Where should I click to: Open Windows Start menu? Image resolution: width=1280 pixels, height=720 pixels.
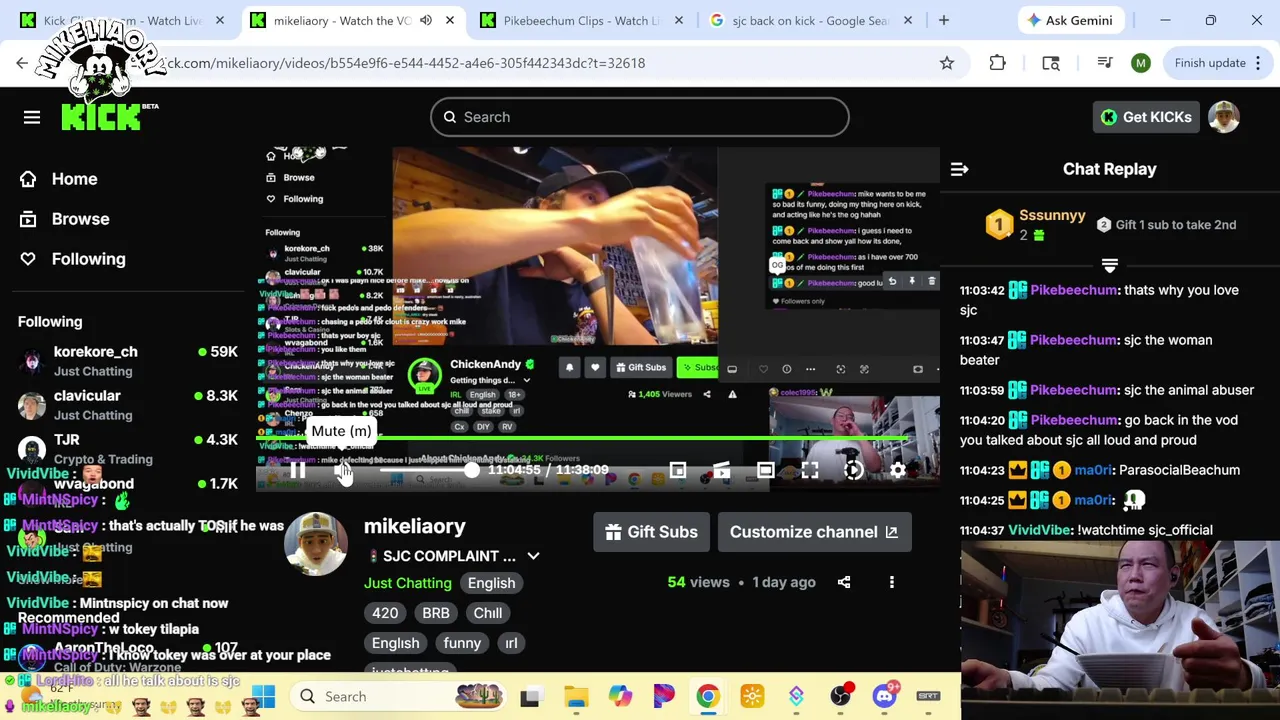[x=263, y=696]
